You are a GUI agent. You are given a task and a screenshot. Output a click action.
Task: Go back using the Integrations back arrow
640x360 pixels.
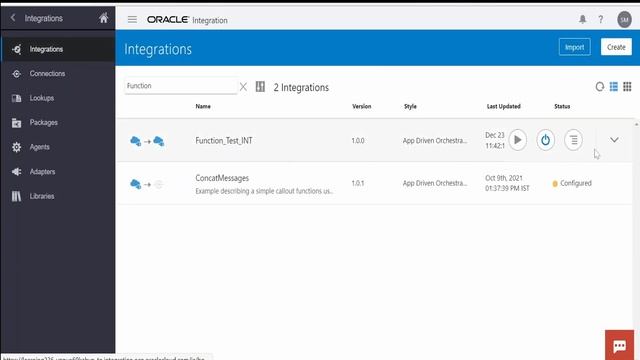(x=13, y=18)
